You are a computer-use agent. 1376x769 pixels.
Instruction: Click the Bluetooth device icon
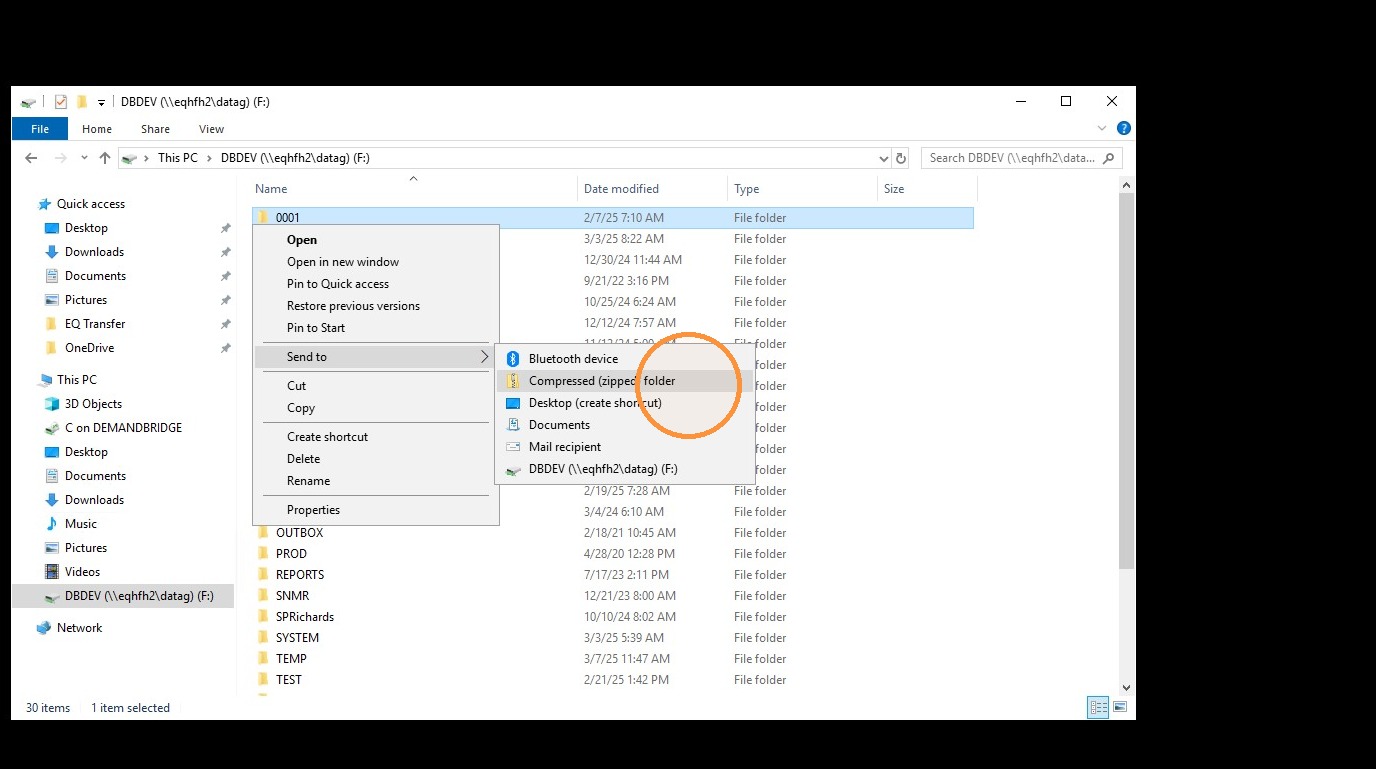pos(513,359)
